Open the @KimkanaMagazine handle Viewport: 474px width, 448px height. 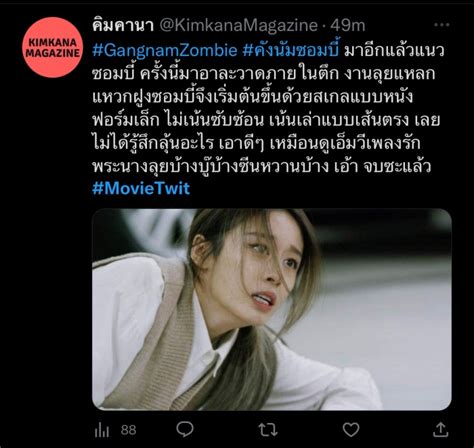(x=239, y=25)
